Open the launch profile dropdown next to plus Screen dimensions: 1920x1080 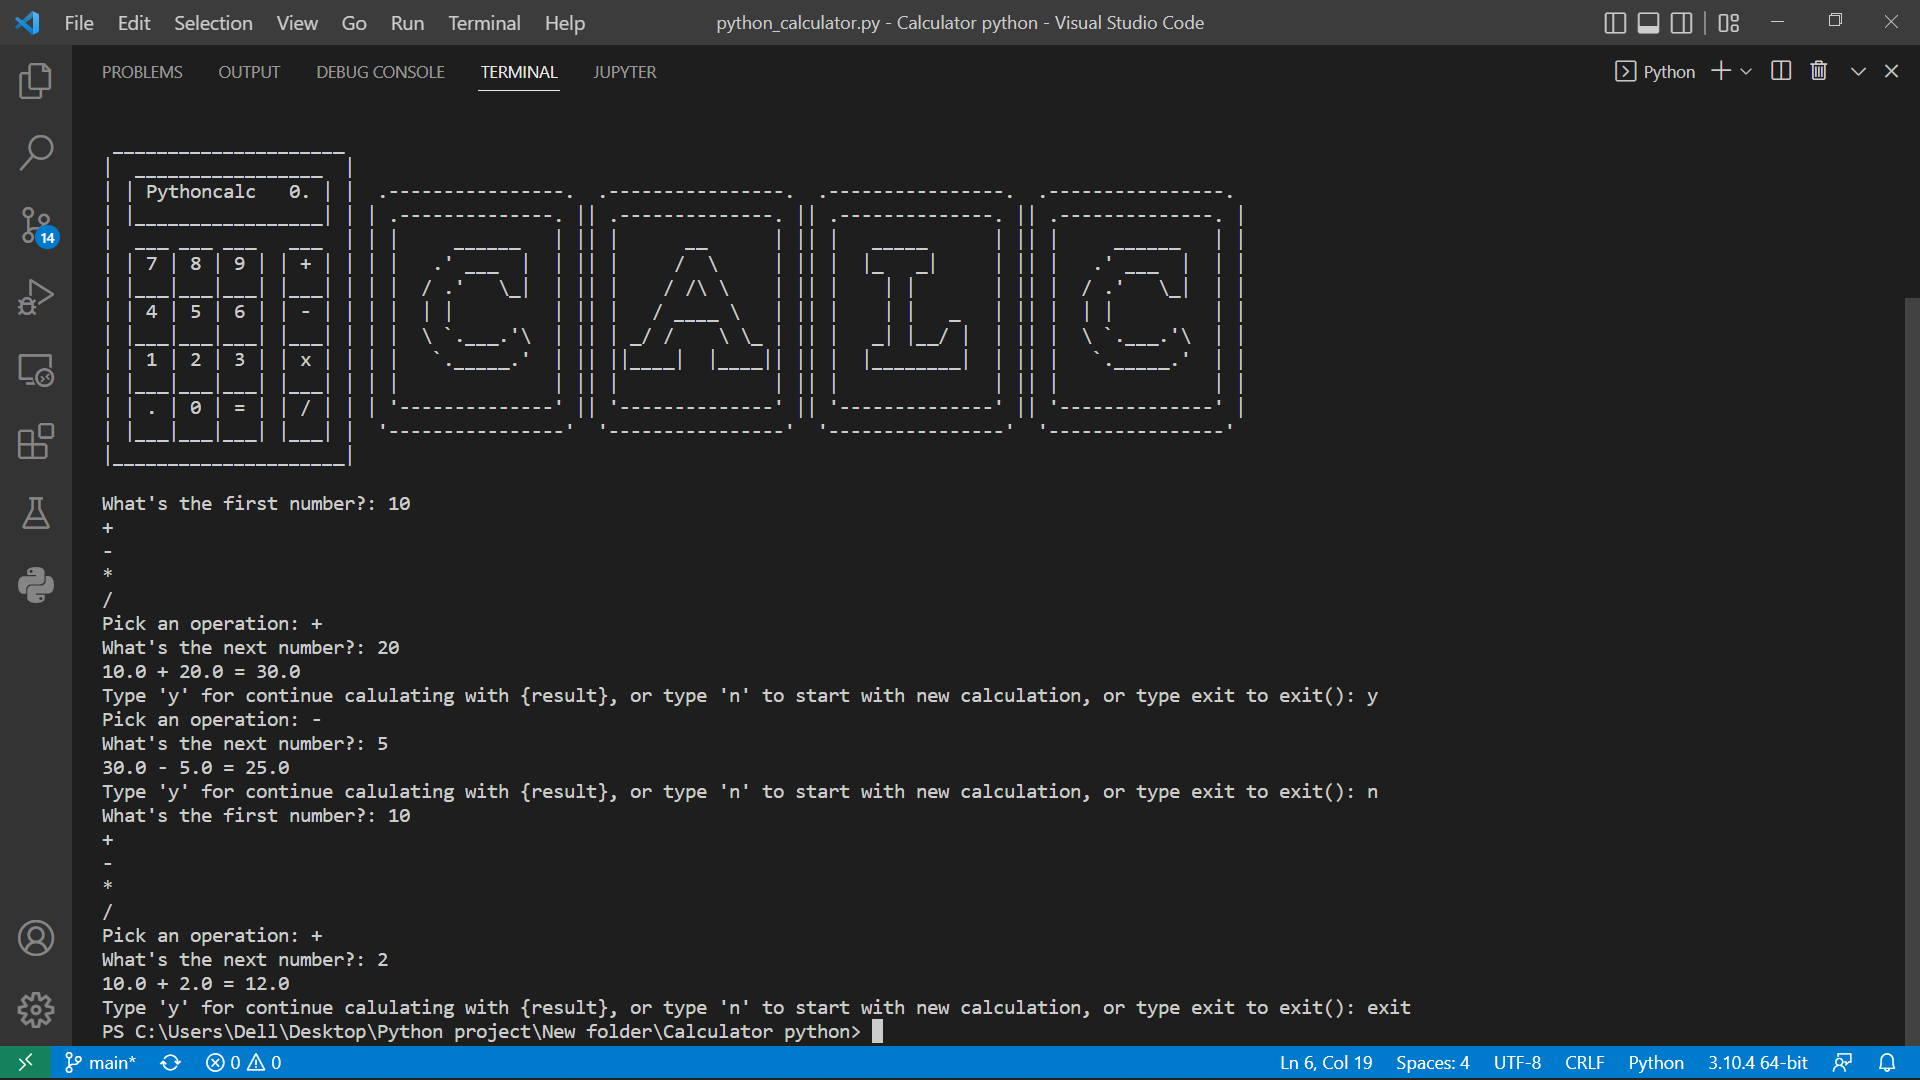1746,71
